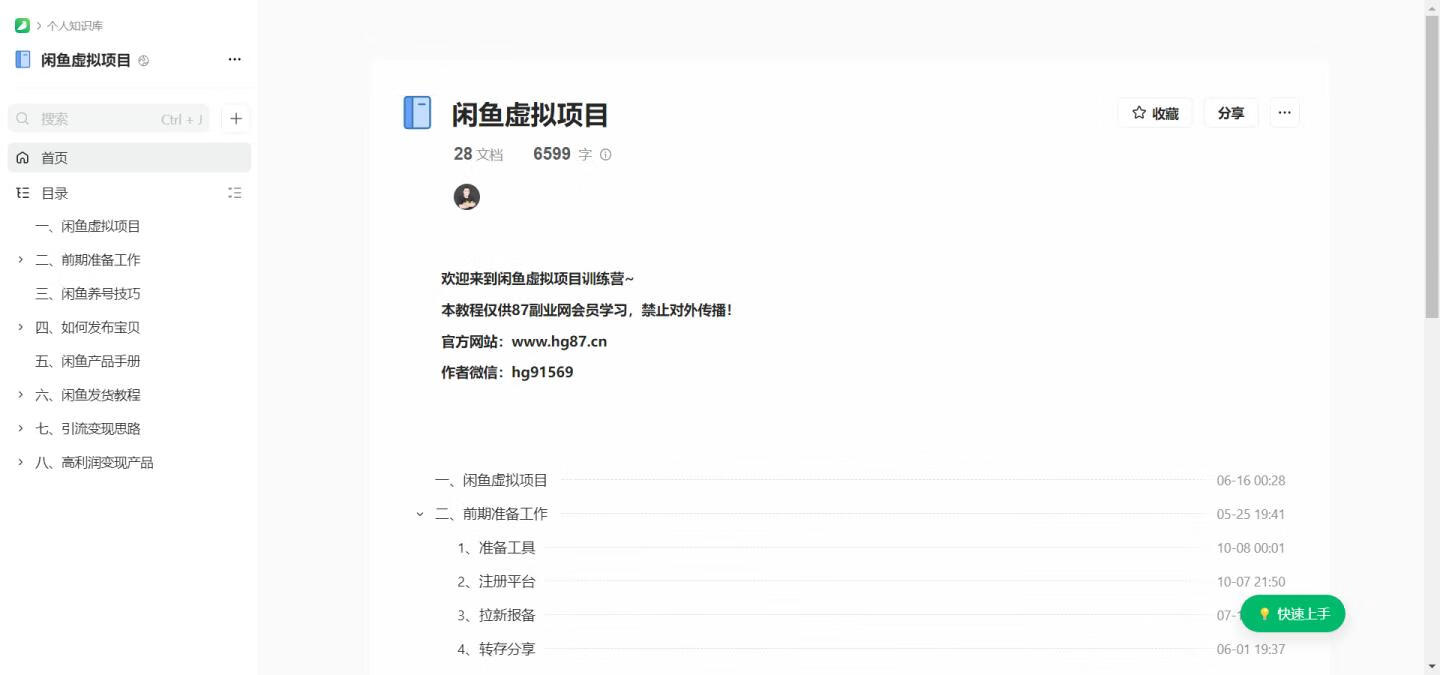This screenshot has width=1440, height=675.
Task: Open sidebar item 二、前期准备工作
Action: point(88,260)
